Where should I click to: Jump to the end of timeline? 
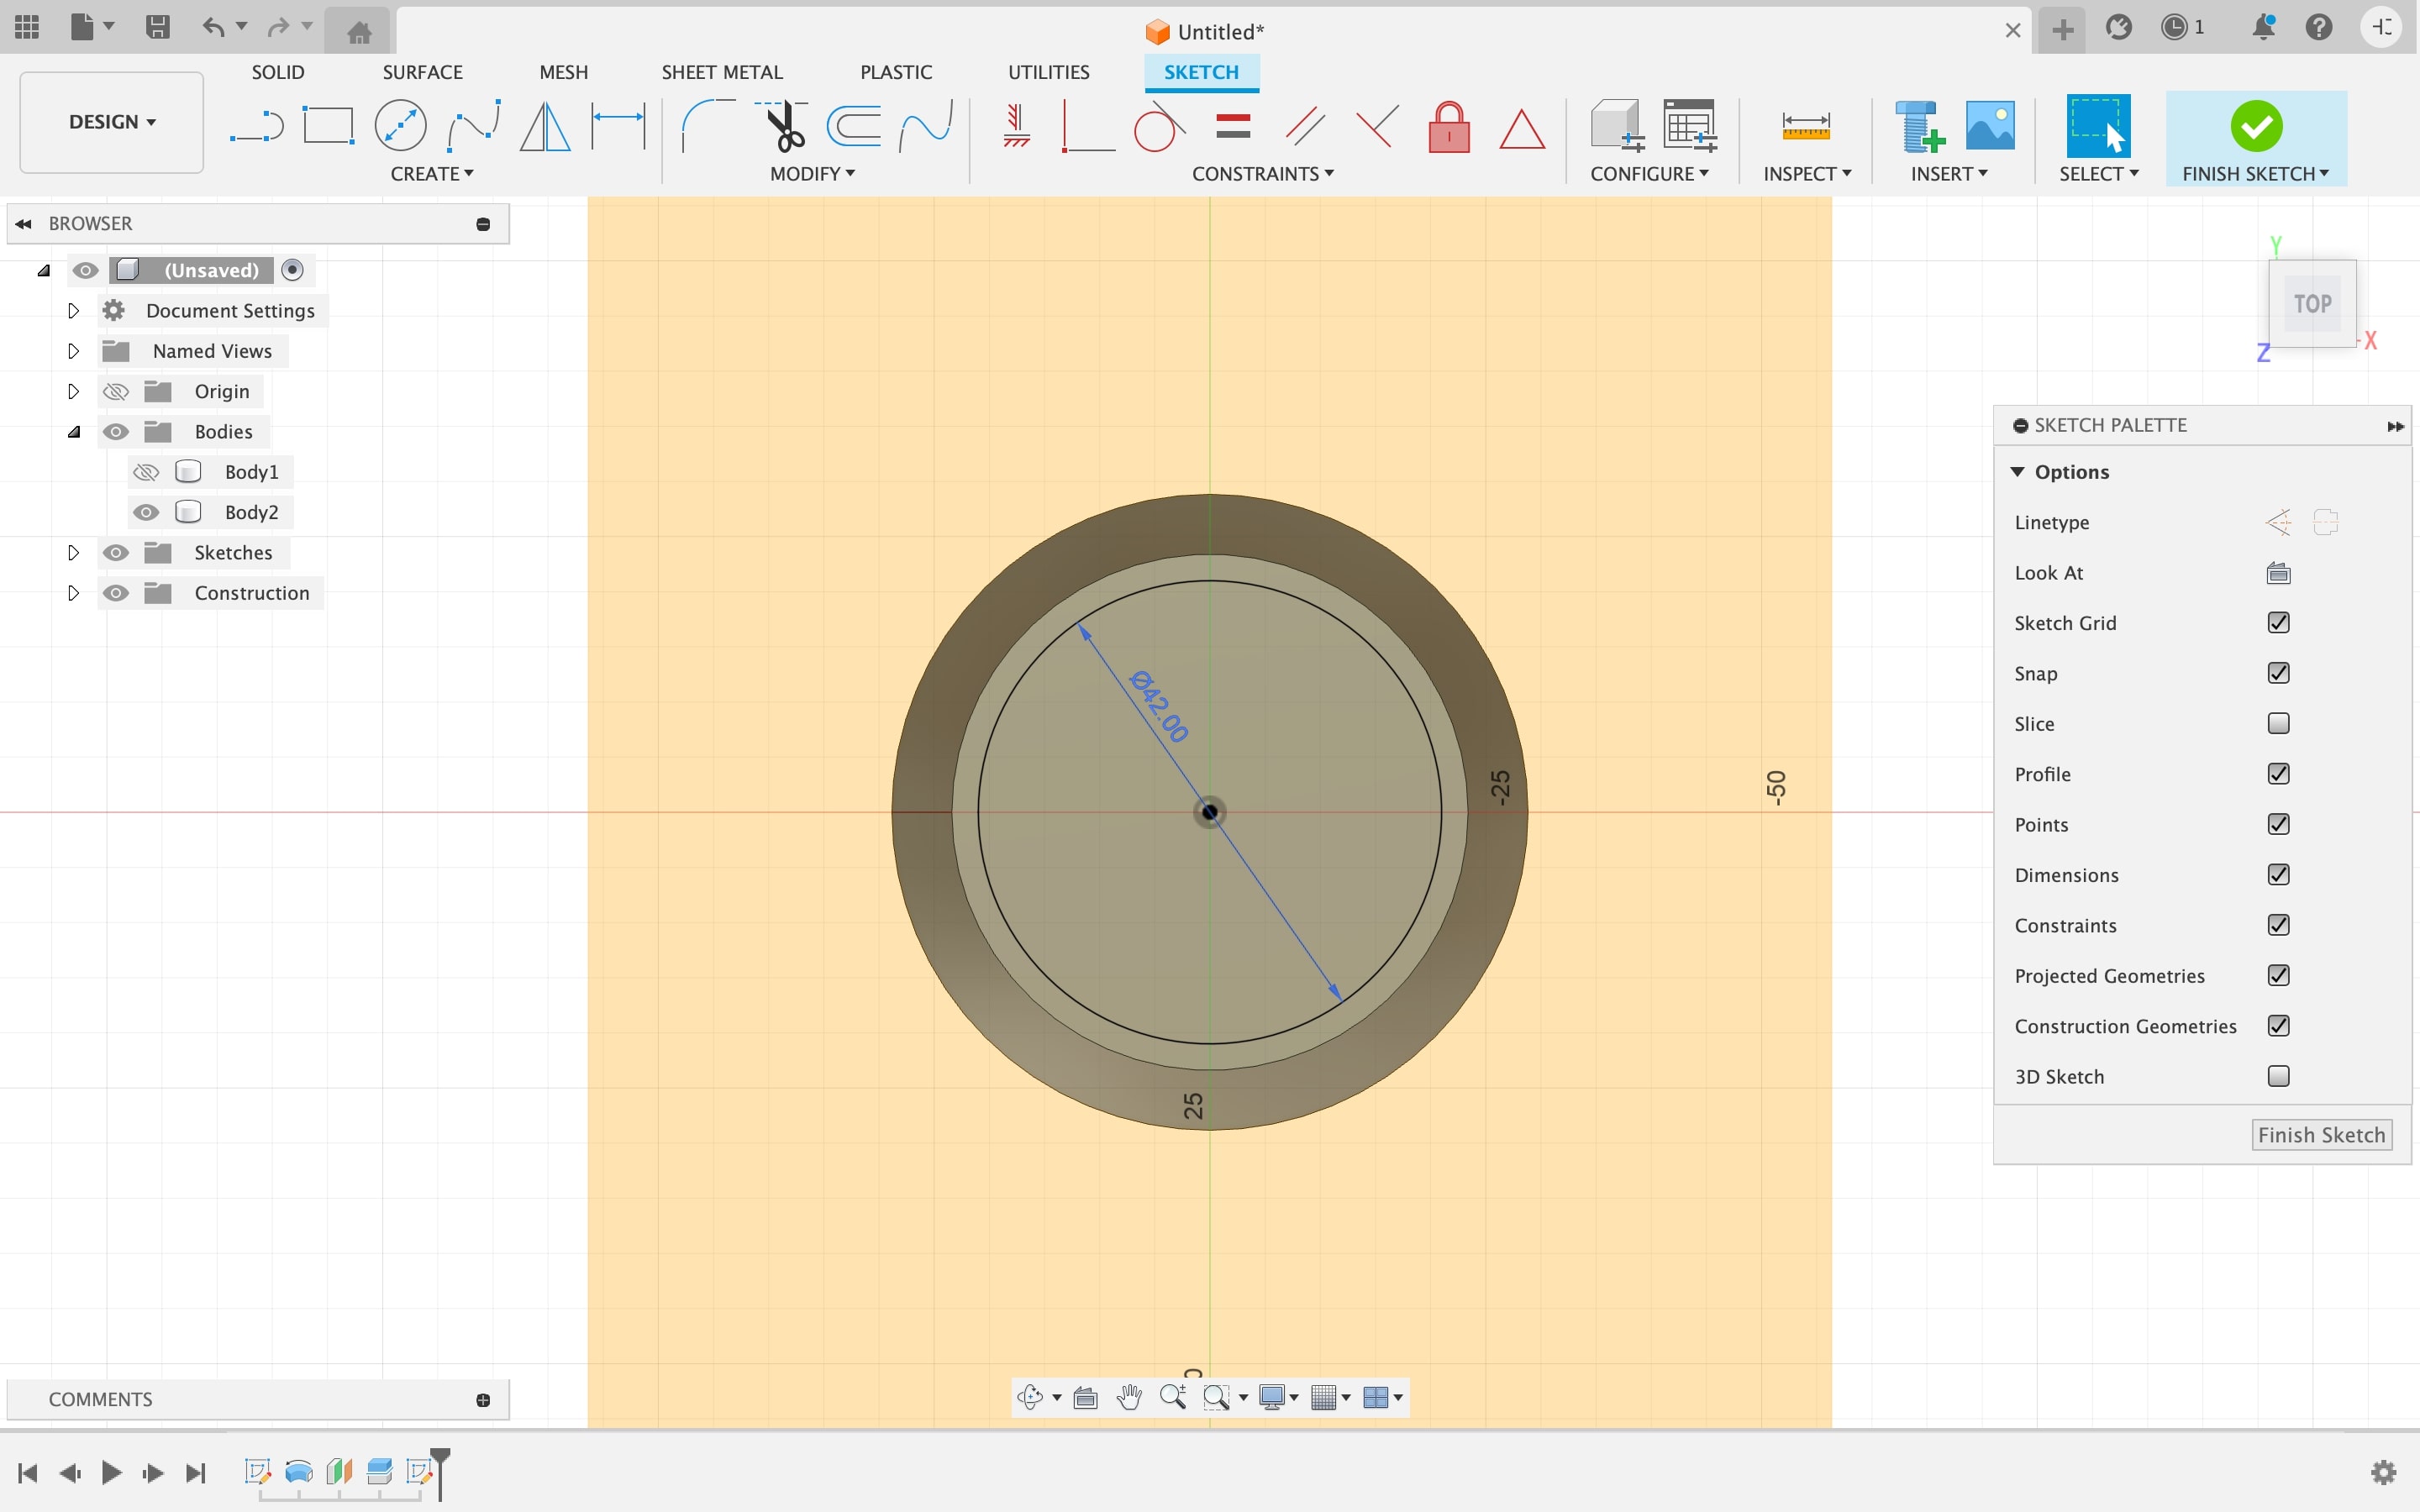tap(196, 1472)
